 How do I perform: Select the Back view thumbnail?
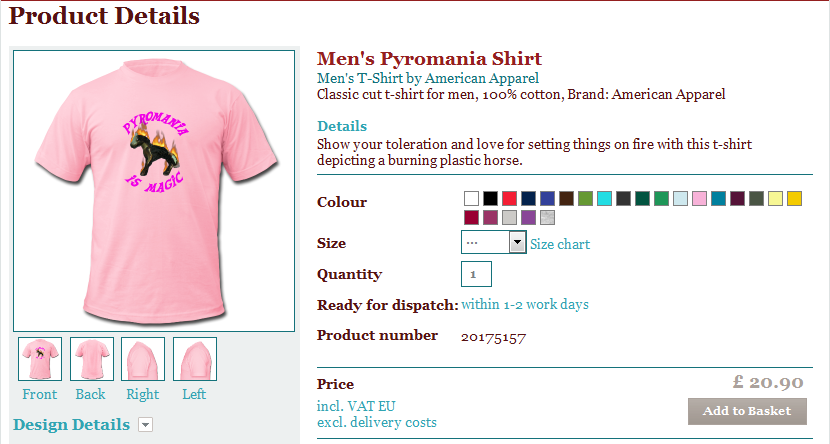coord(91,359)
